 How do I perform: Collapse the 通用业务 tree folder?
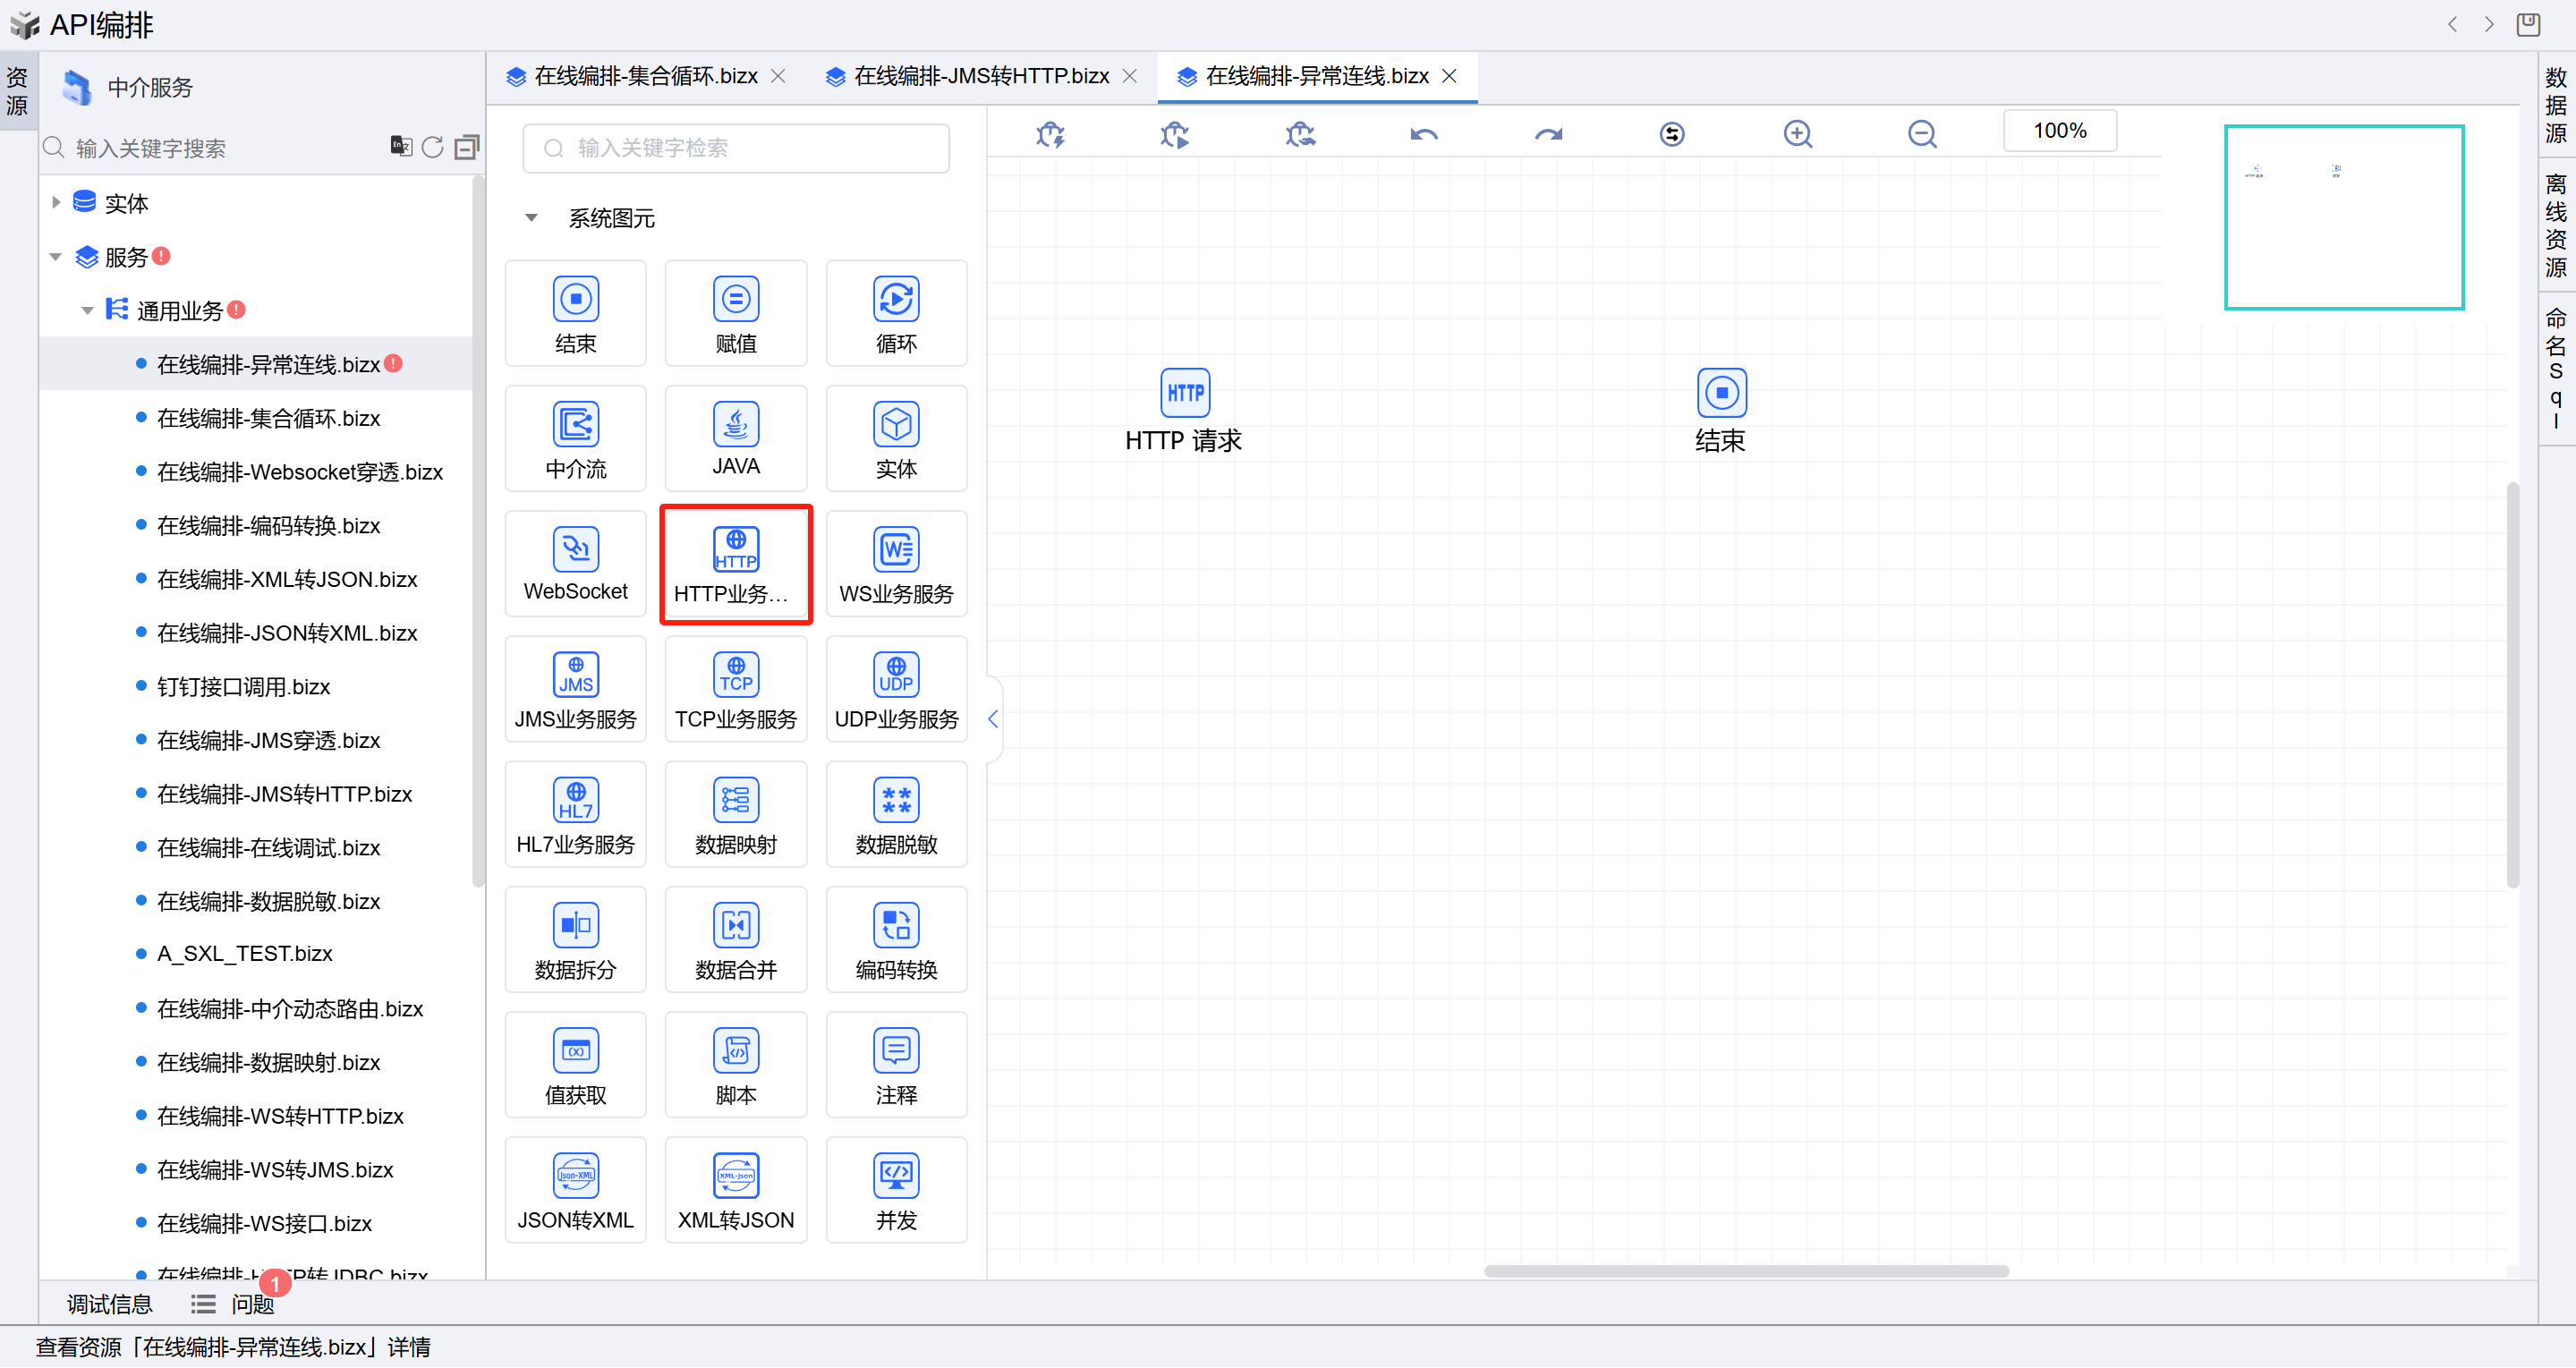(x=88, y=311)
